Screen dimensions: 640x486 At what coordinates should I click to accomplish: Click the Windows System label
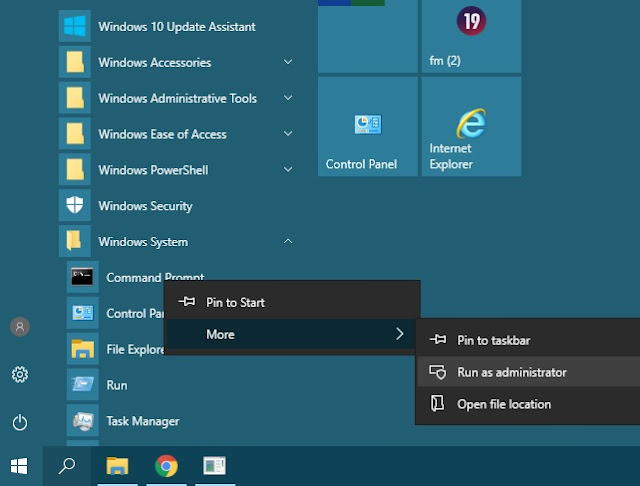pyautogui.click(x=143, y=242)
